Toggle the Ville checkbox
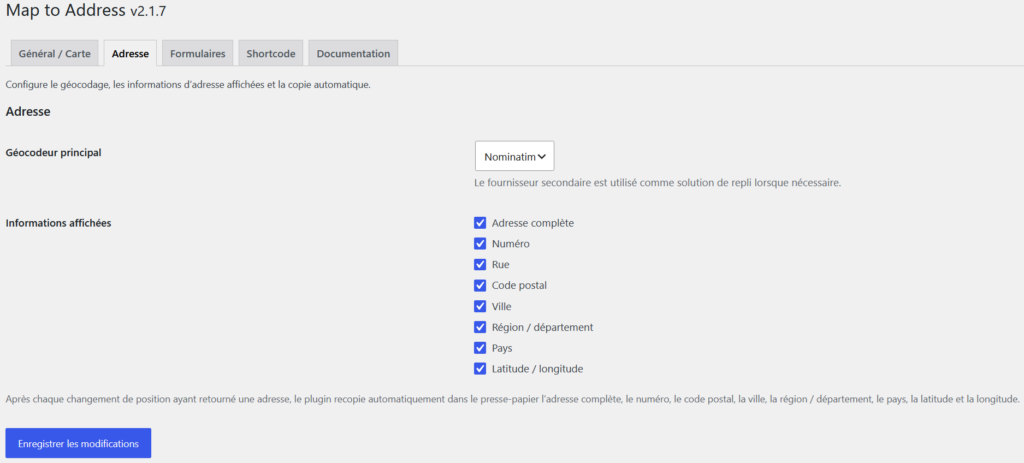This screenshot has height=463, width=1024. [480, 306]
